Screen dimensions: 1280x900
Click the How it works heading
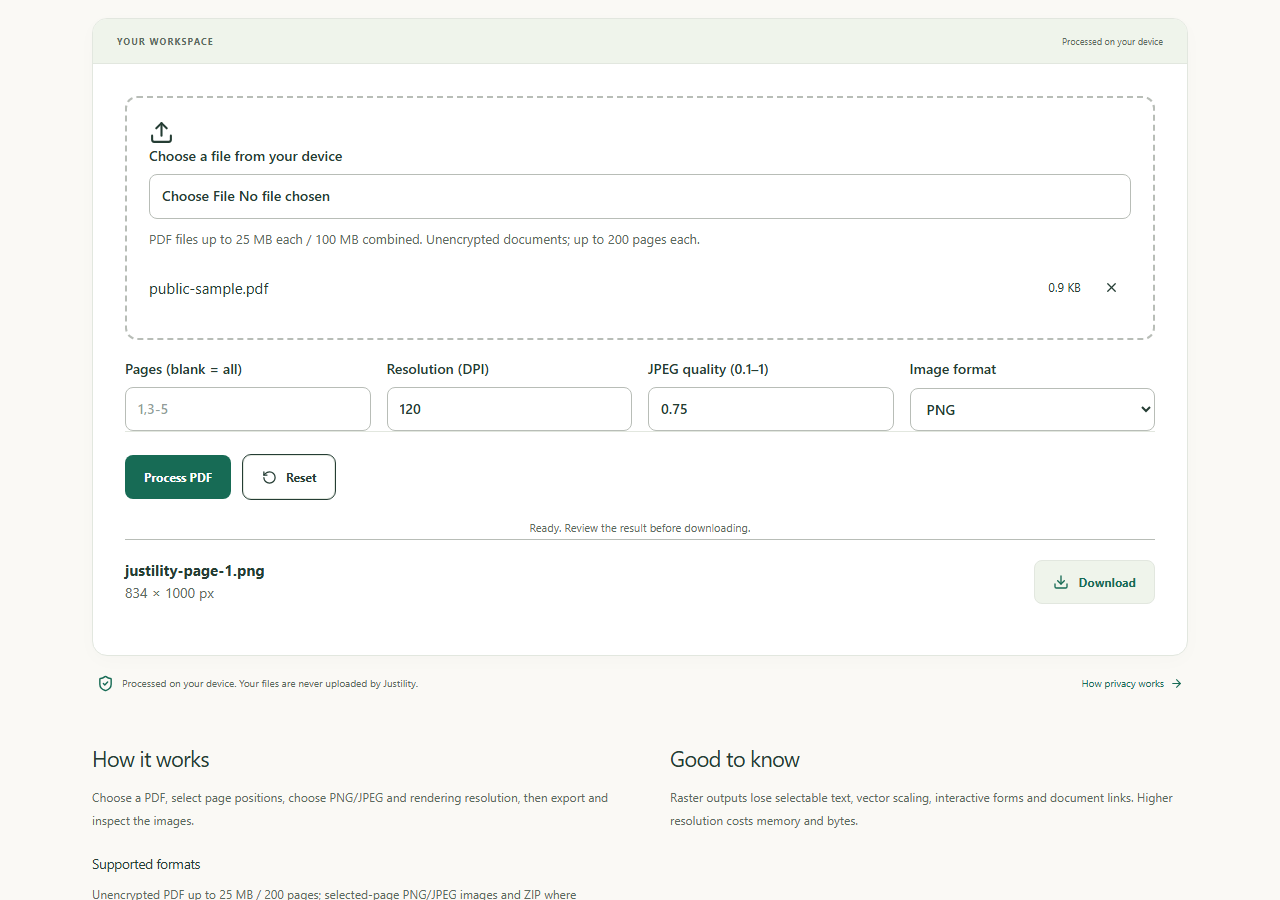[151, 760]
